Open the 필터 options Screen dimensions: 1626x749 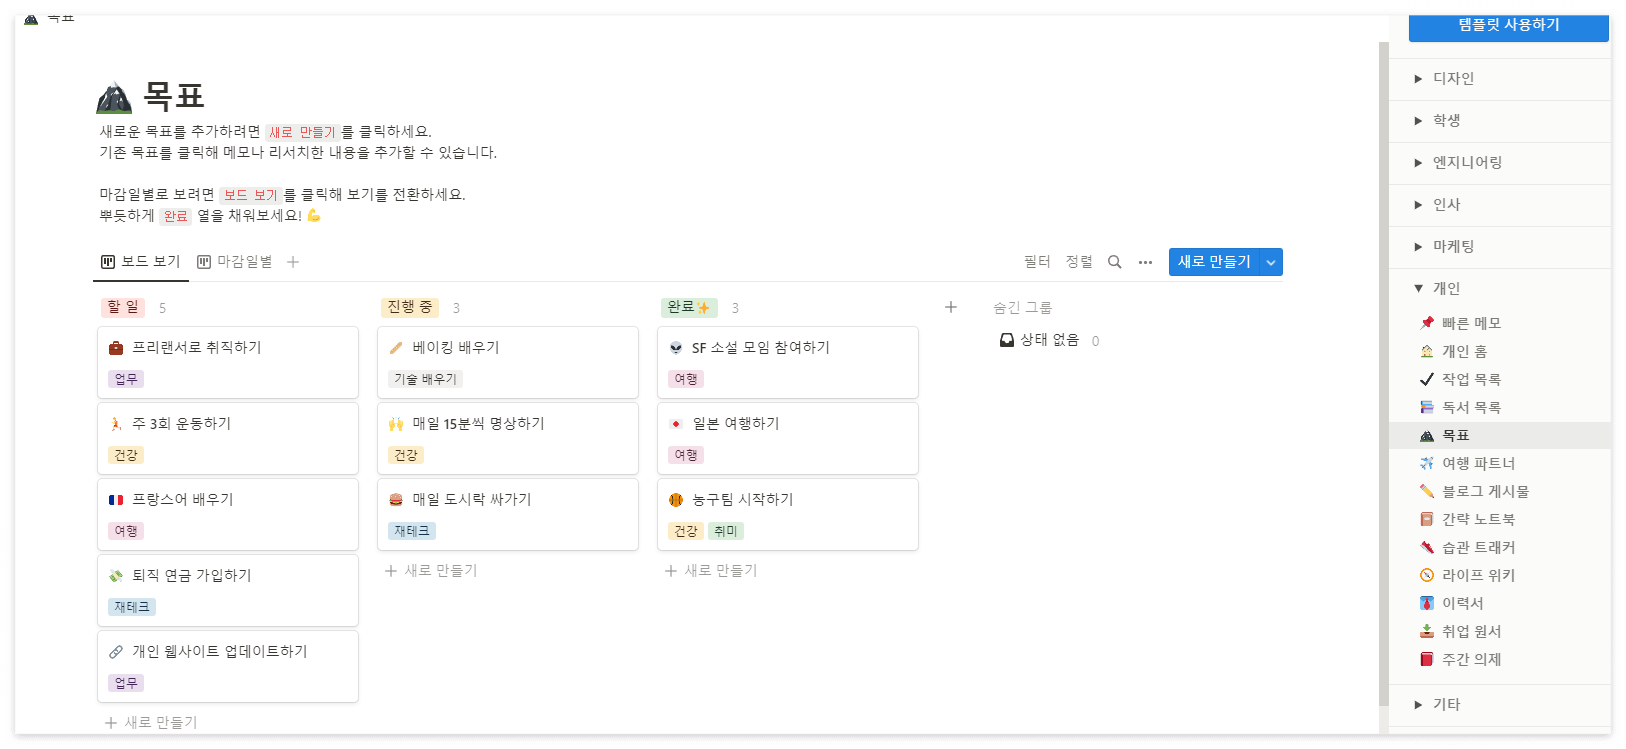1038,261
